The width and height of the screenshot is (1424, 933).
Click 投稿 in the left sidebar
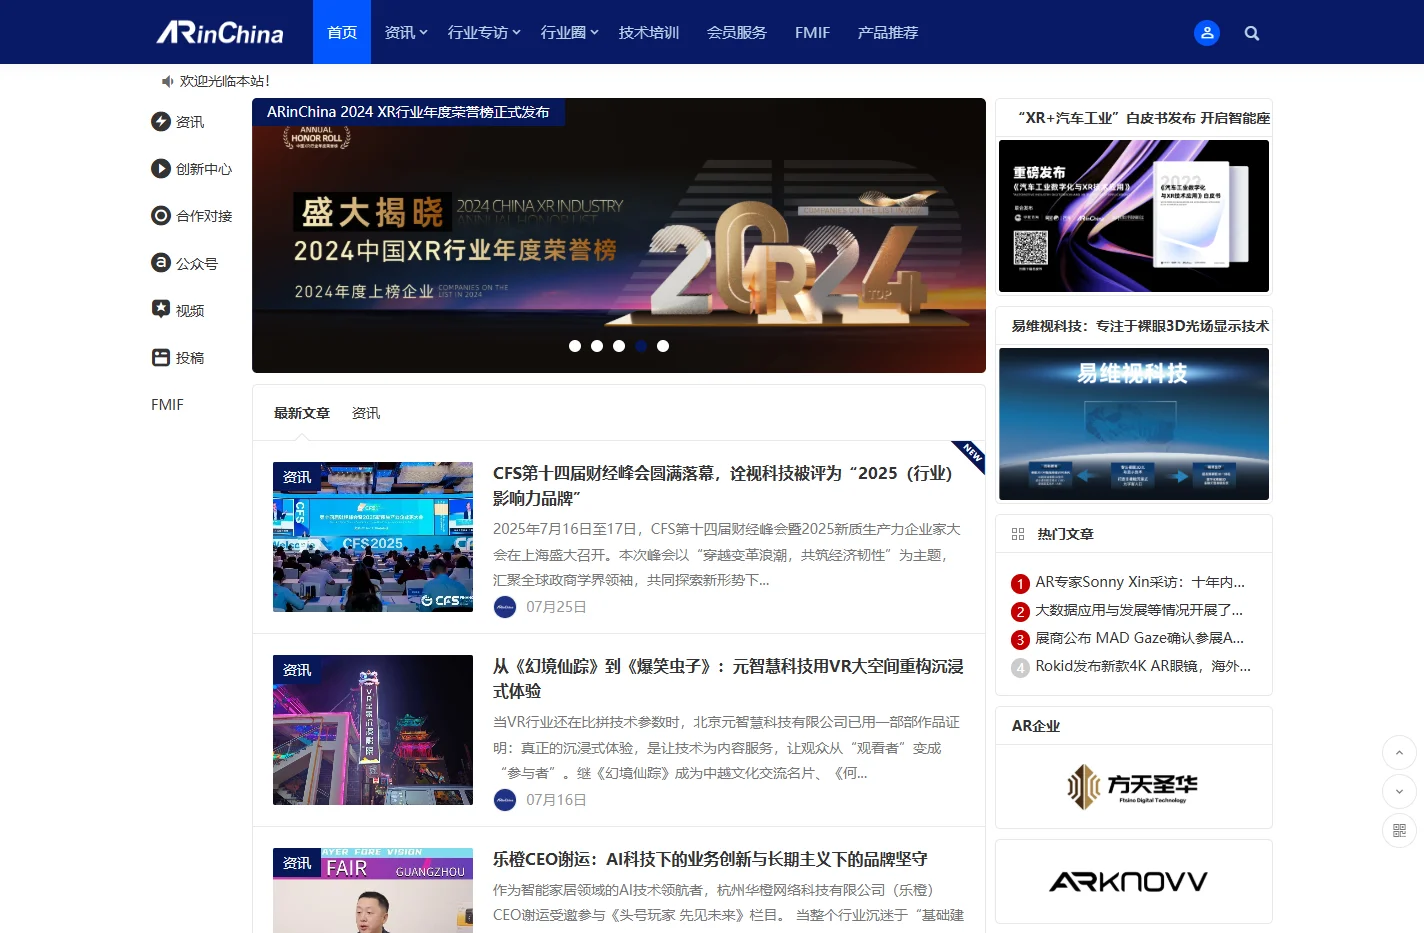pos(177,357)
